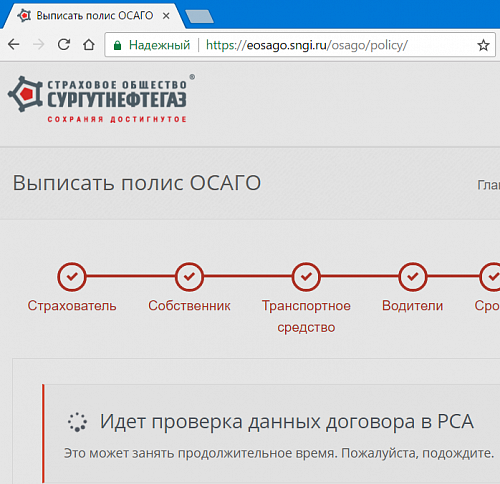Click the Пожалуйста, подождите message text
This screenshot has height=484, width=500.
click(417, 453)
